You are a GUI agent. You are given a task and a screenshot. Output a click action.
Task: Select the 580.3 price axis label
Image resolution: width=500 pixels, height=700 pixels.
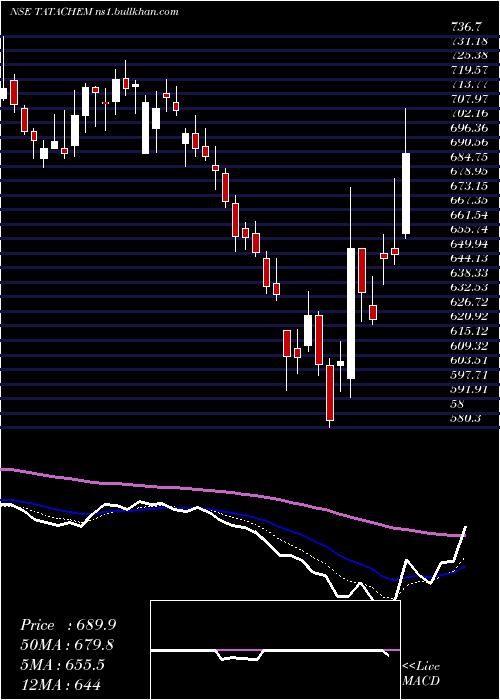tap(467, 418)
